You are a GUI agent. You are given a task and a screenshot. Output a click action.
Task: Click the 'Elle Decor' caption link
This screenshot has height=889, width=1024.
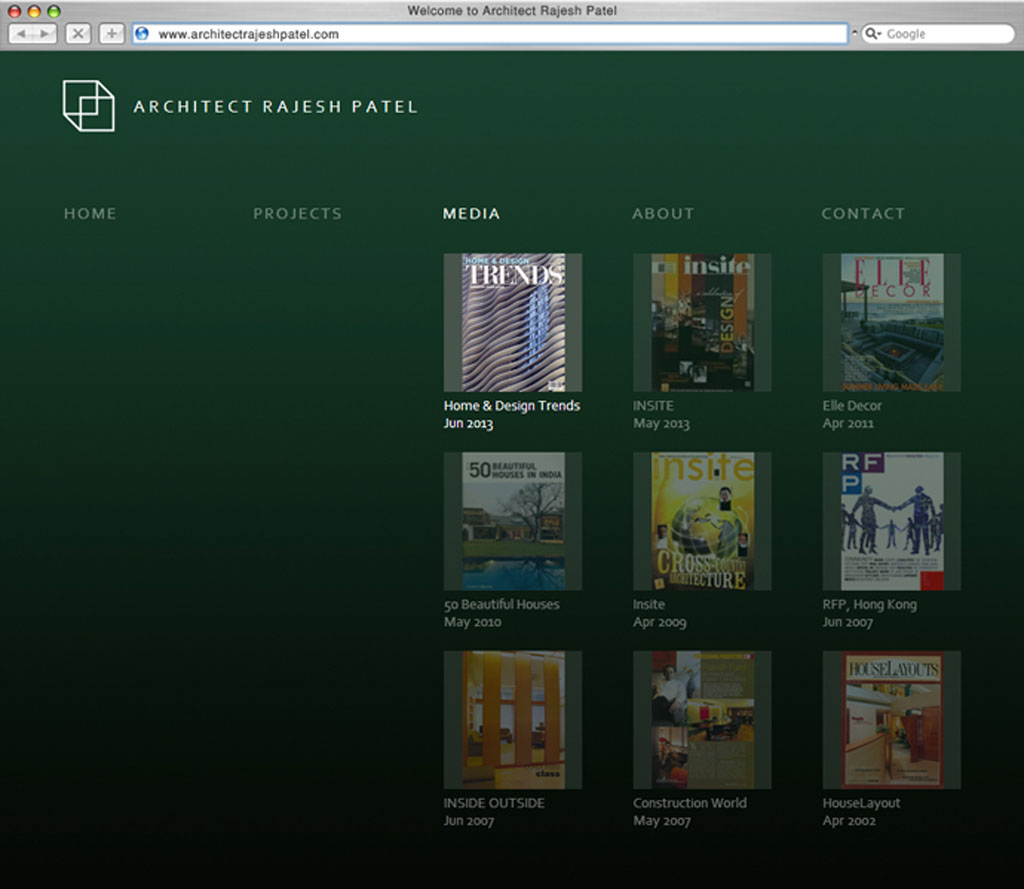click(852, 406)
